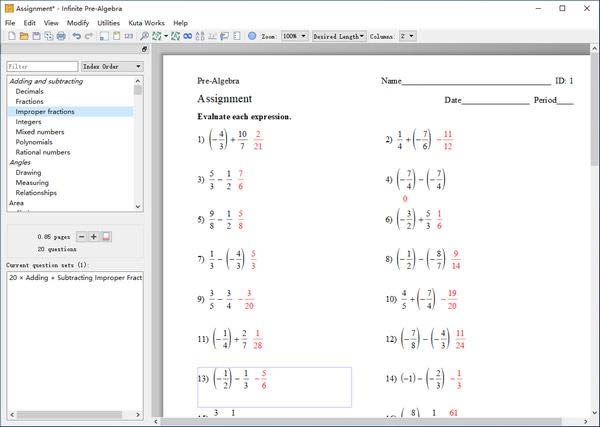Select question 13 in the worksheet
The width and height of the screenshot is (600, 427).
click(274, 387)
